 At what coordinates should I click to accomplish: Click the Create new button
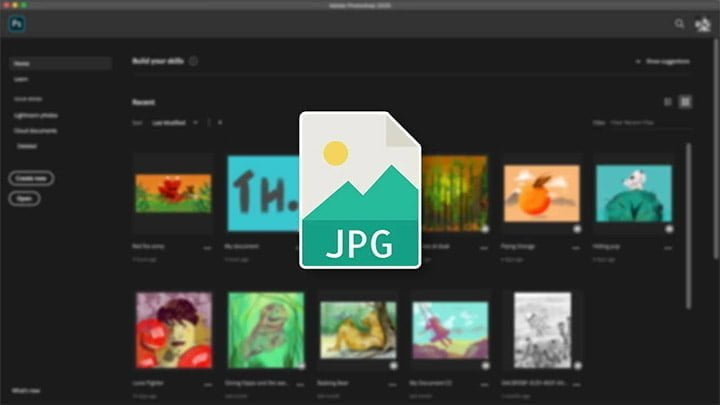pos(31,178)
